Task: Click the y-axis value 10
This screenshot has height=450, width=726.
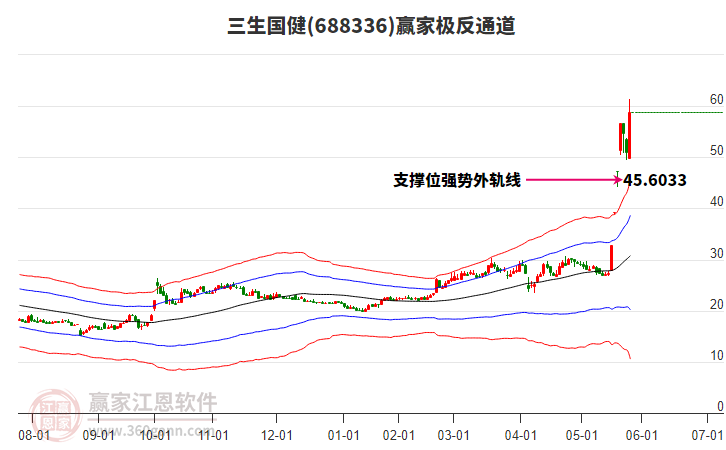Action: [x=716, y=355]
